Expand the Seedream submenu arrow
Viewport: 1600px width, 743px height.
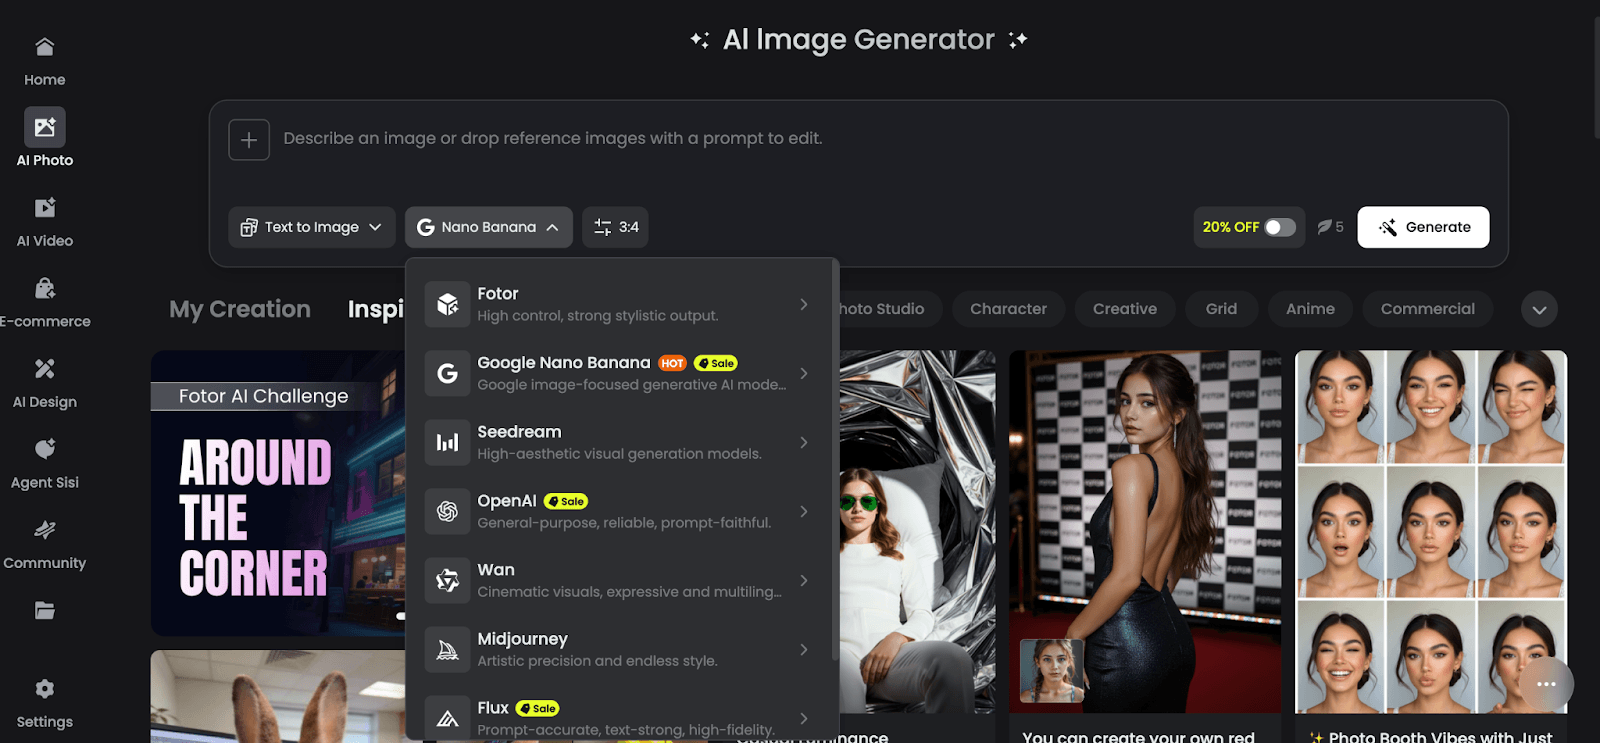[804, 442]
